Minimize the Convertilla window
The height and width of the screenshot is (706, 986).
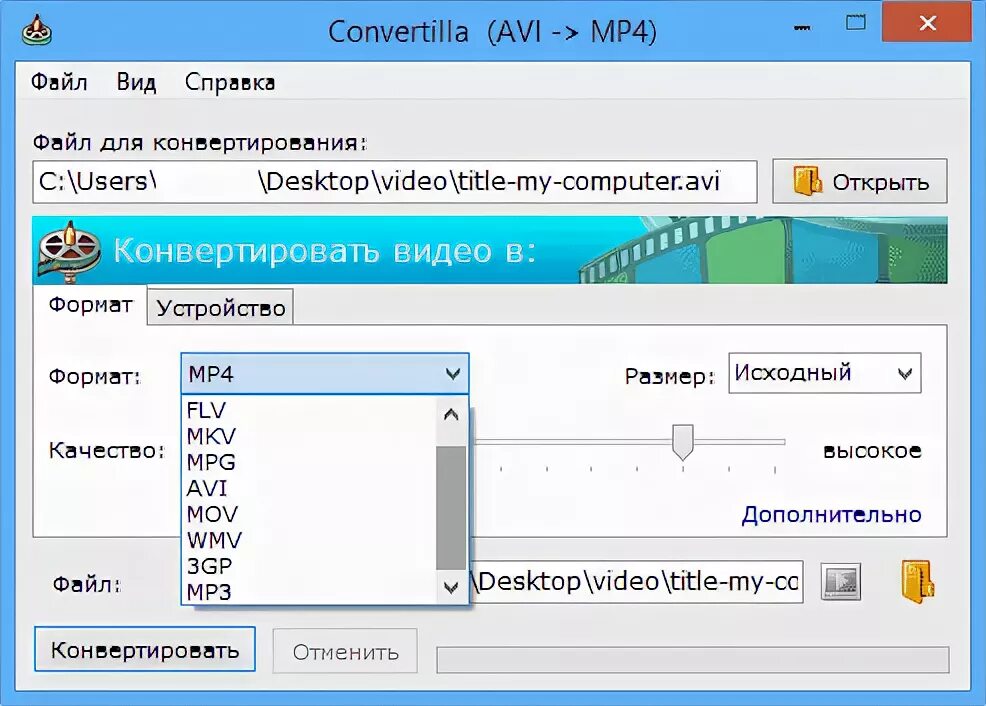tap(802, 27)
